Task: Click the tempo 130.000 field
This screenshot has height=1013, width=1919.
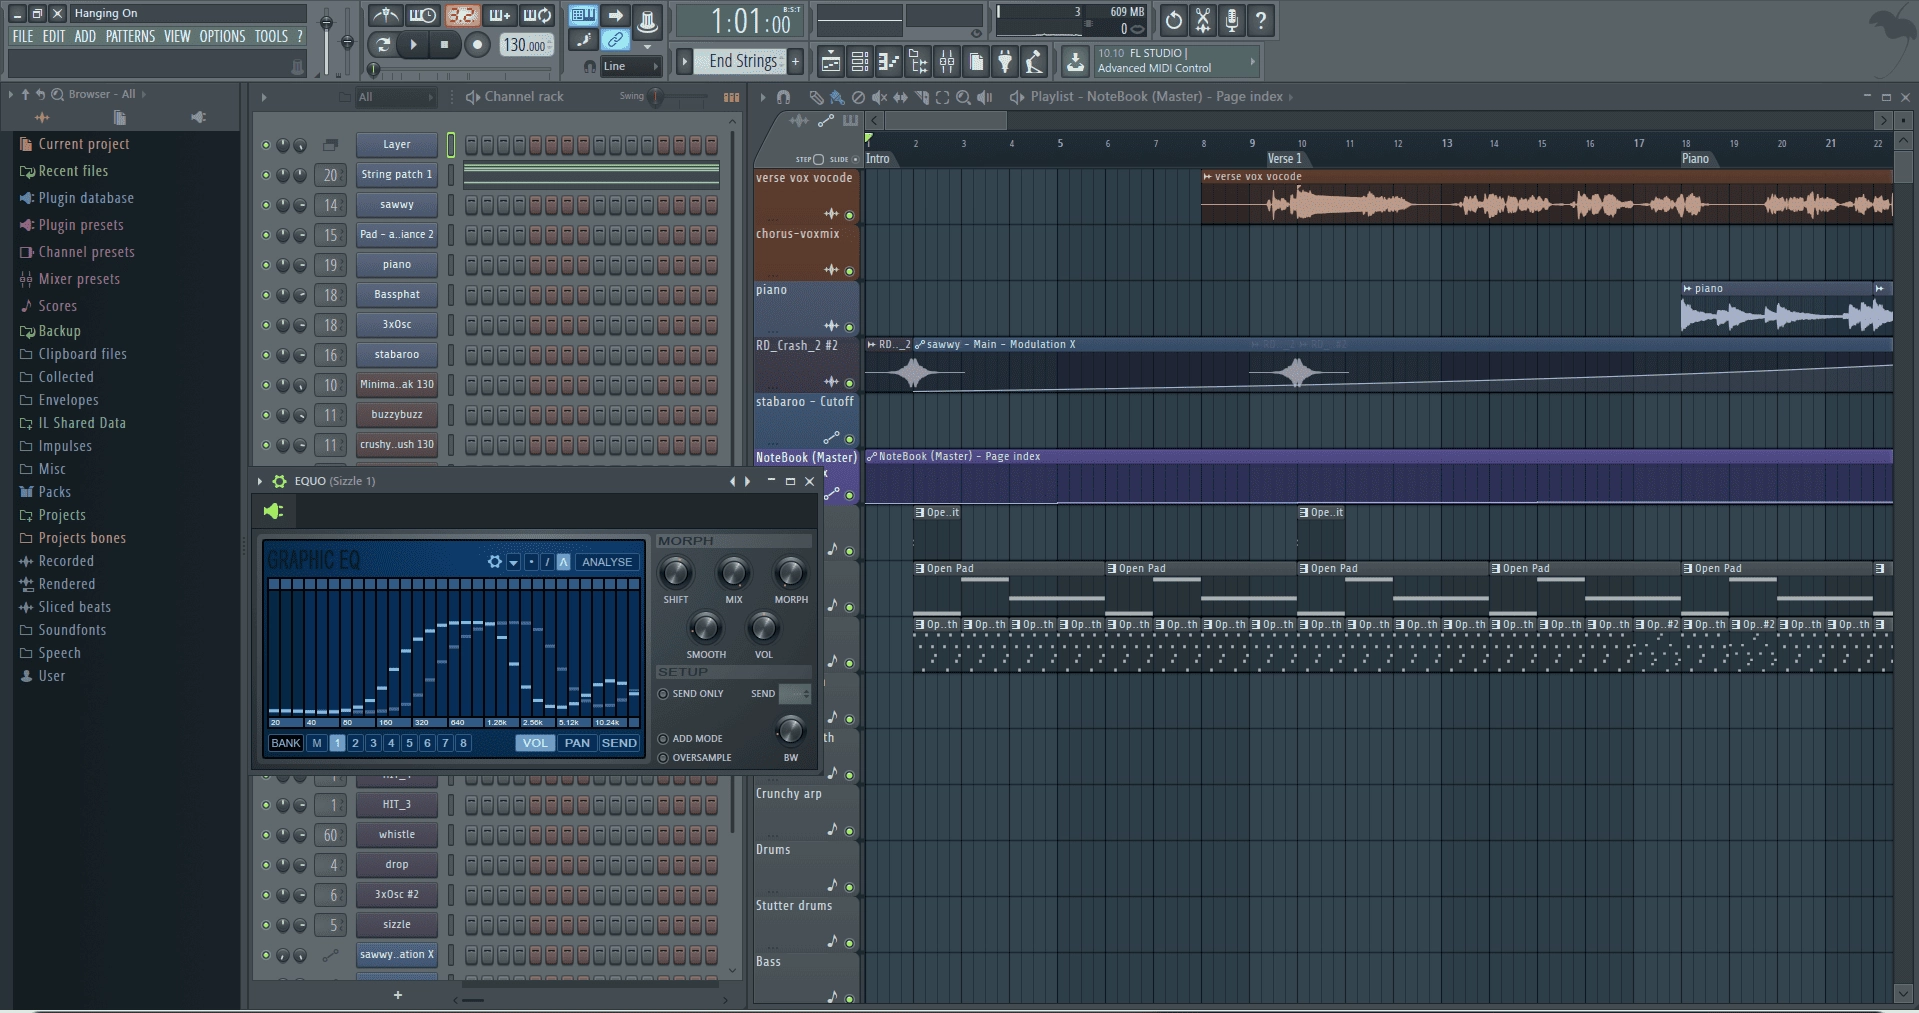Action: pos(526,45)
